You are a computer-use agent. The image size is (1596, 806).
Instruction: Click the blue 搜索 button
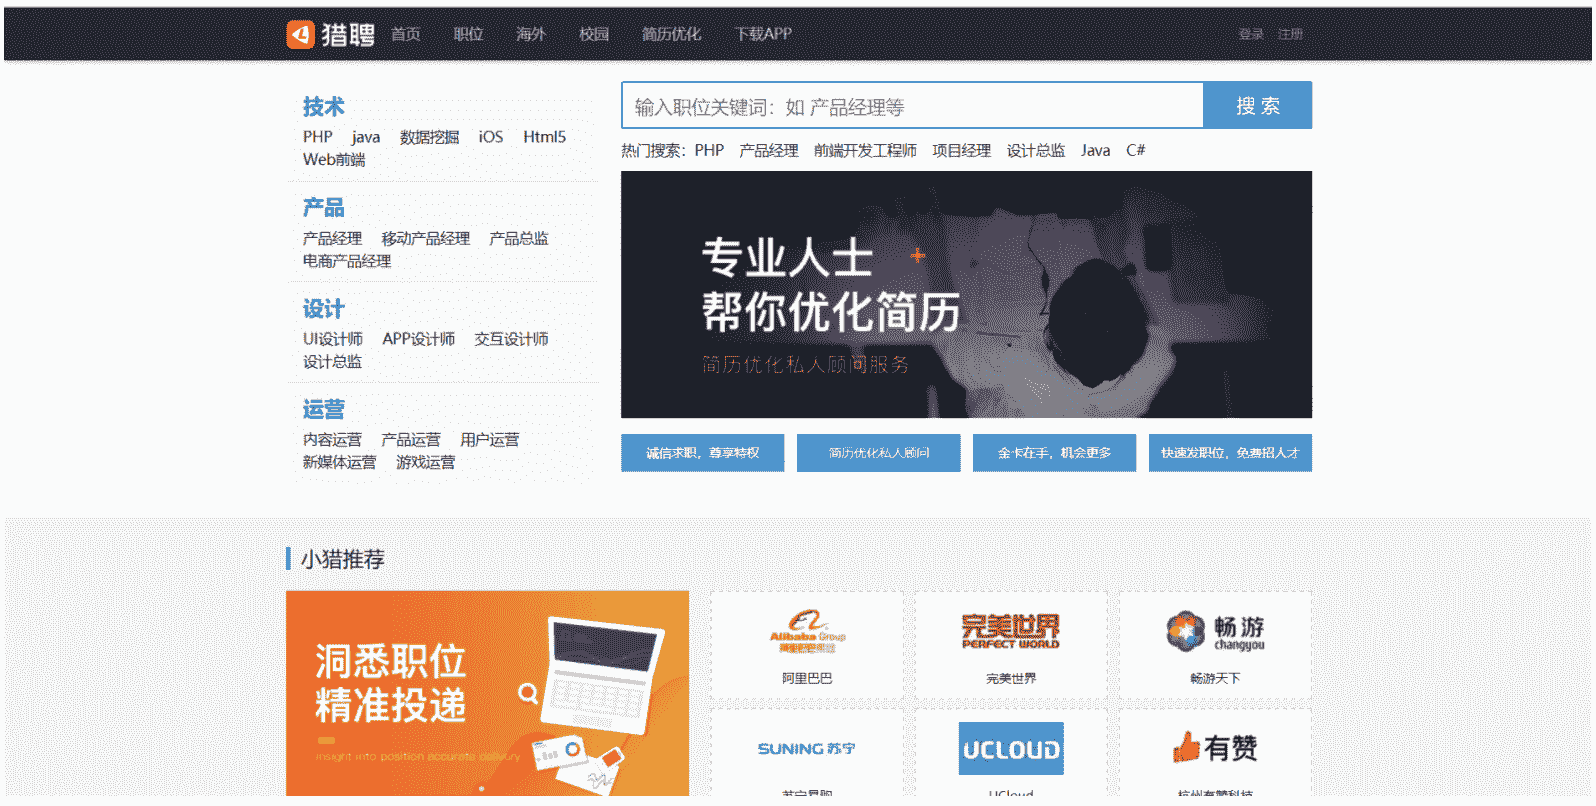pyautogui.click(x=1257, y=106)
